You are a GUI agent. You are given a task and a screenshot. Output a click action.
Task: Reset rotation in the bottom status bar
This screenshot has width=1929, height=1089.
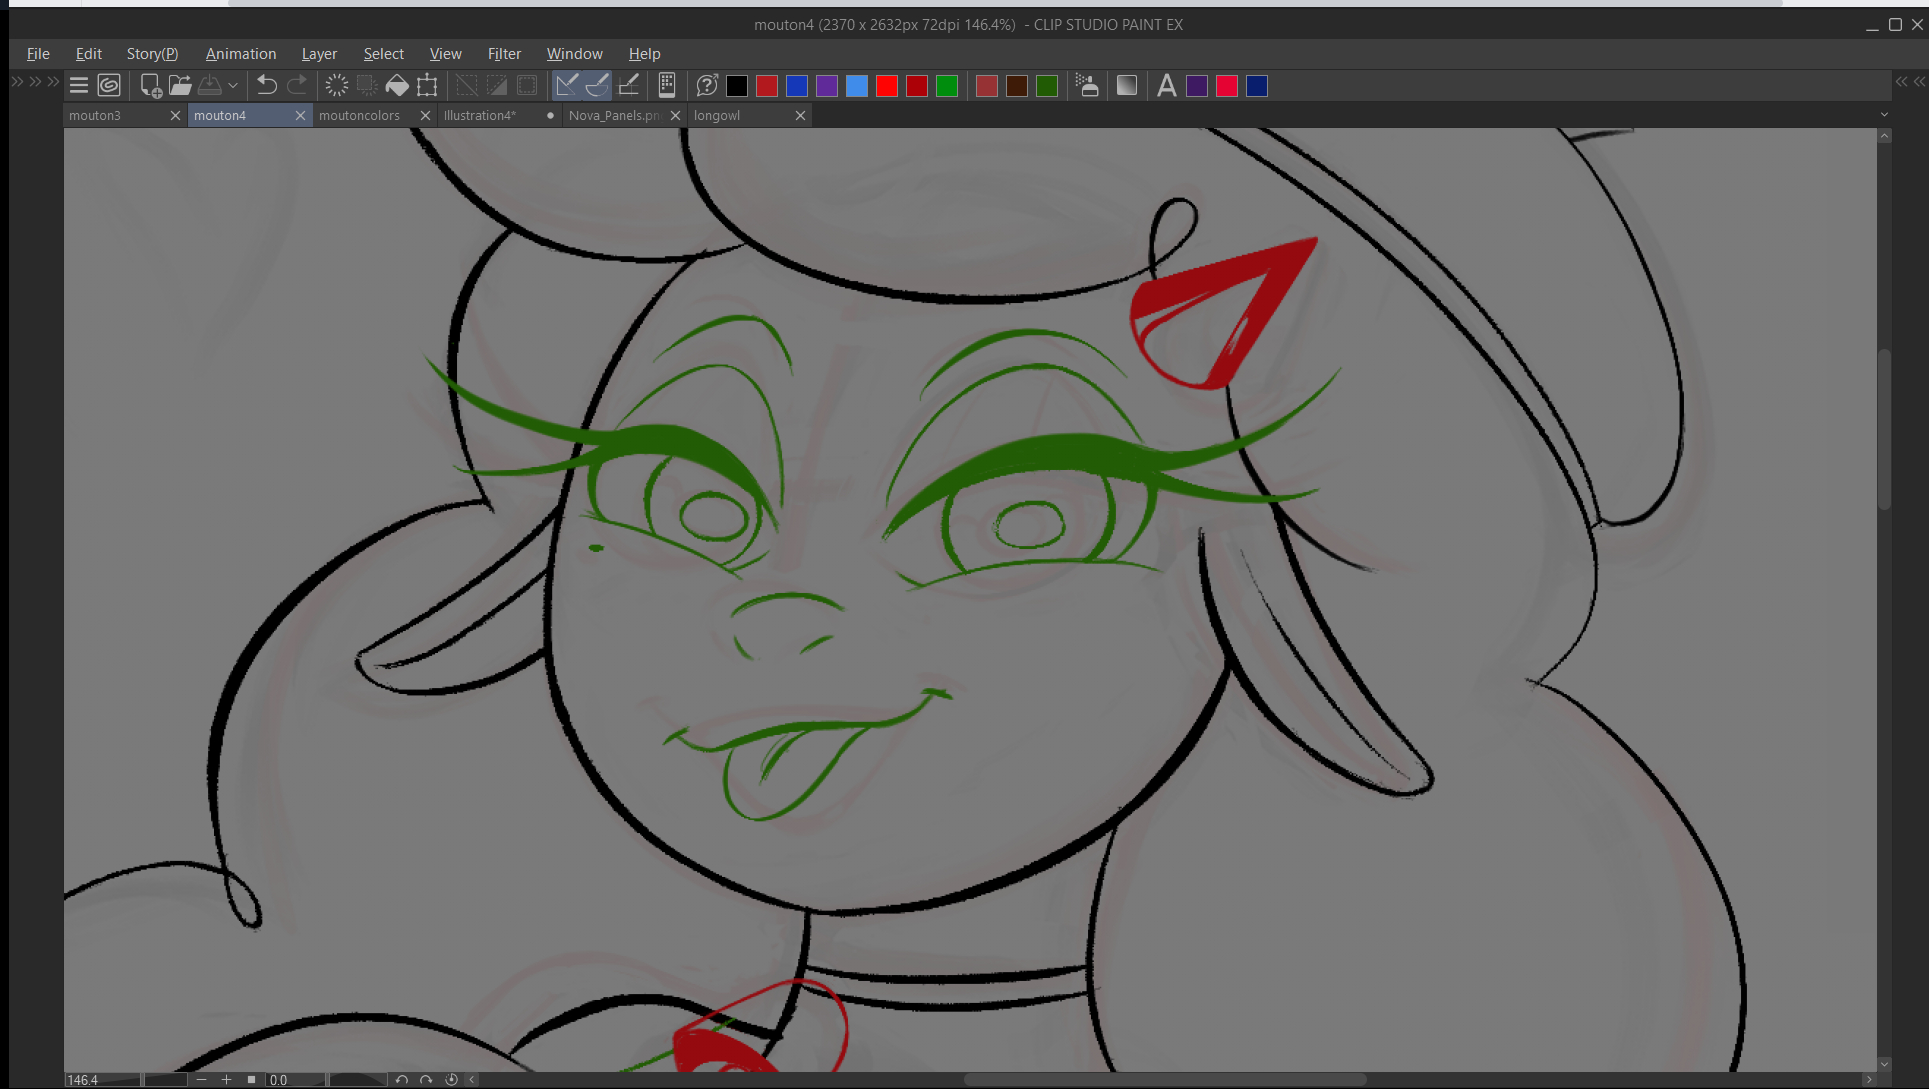[x=451, y=1080]
